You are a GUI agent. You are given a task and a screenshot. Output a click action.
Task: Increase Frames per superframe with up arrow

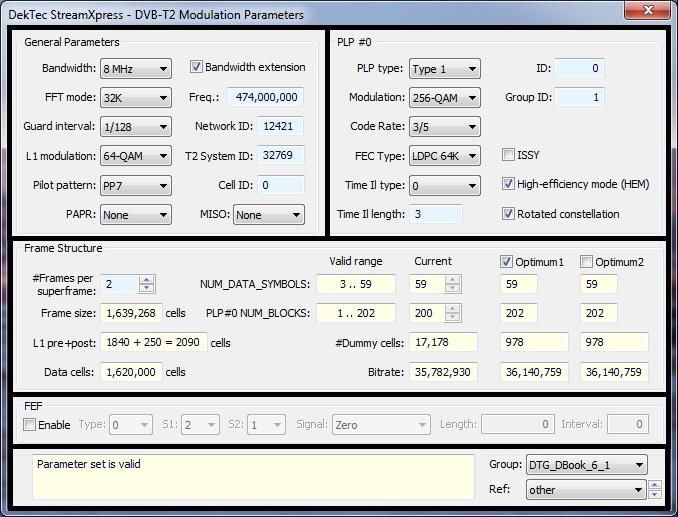(x=147, y=280)
